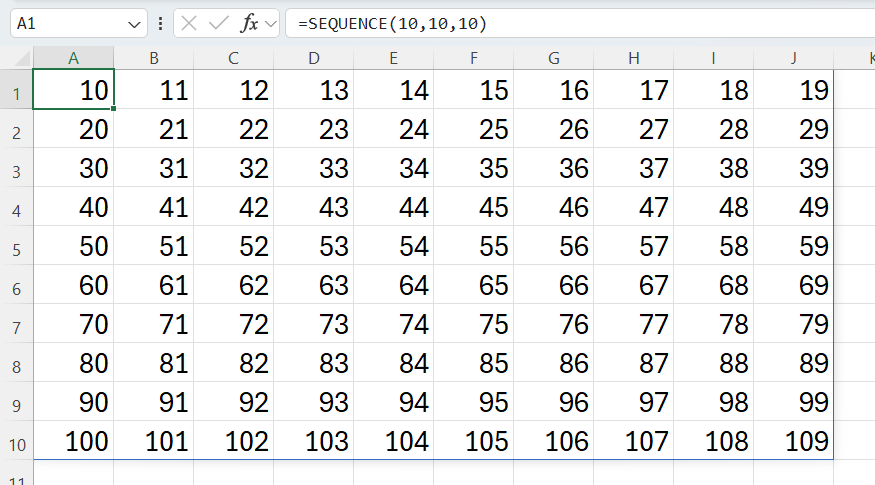Select the cell containing 16
This screenshot has height=485, width=875.
[x=554, y=89]
